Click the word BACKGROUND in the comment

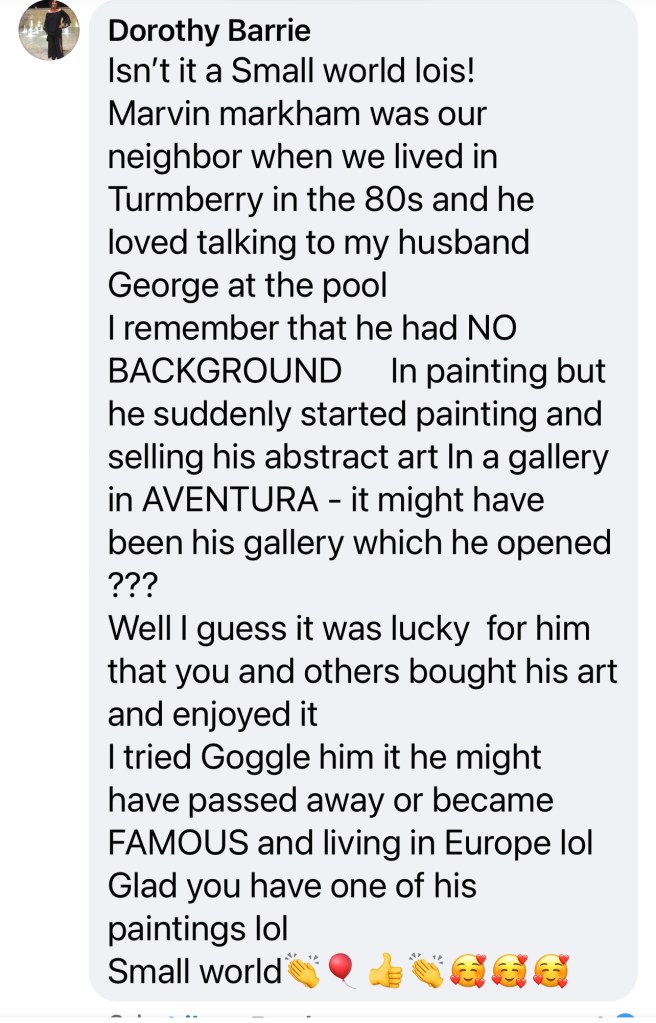[x=224, y=371]
